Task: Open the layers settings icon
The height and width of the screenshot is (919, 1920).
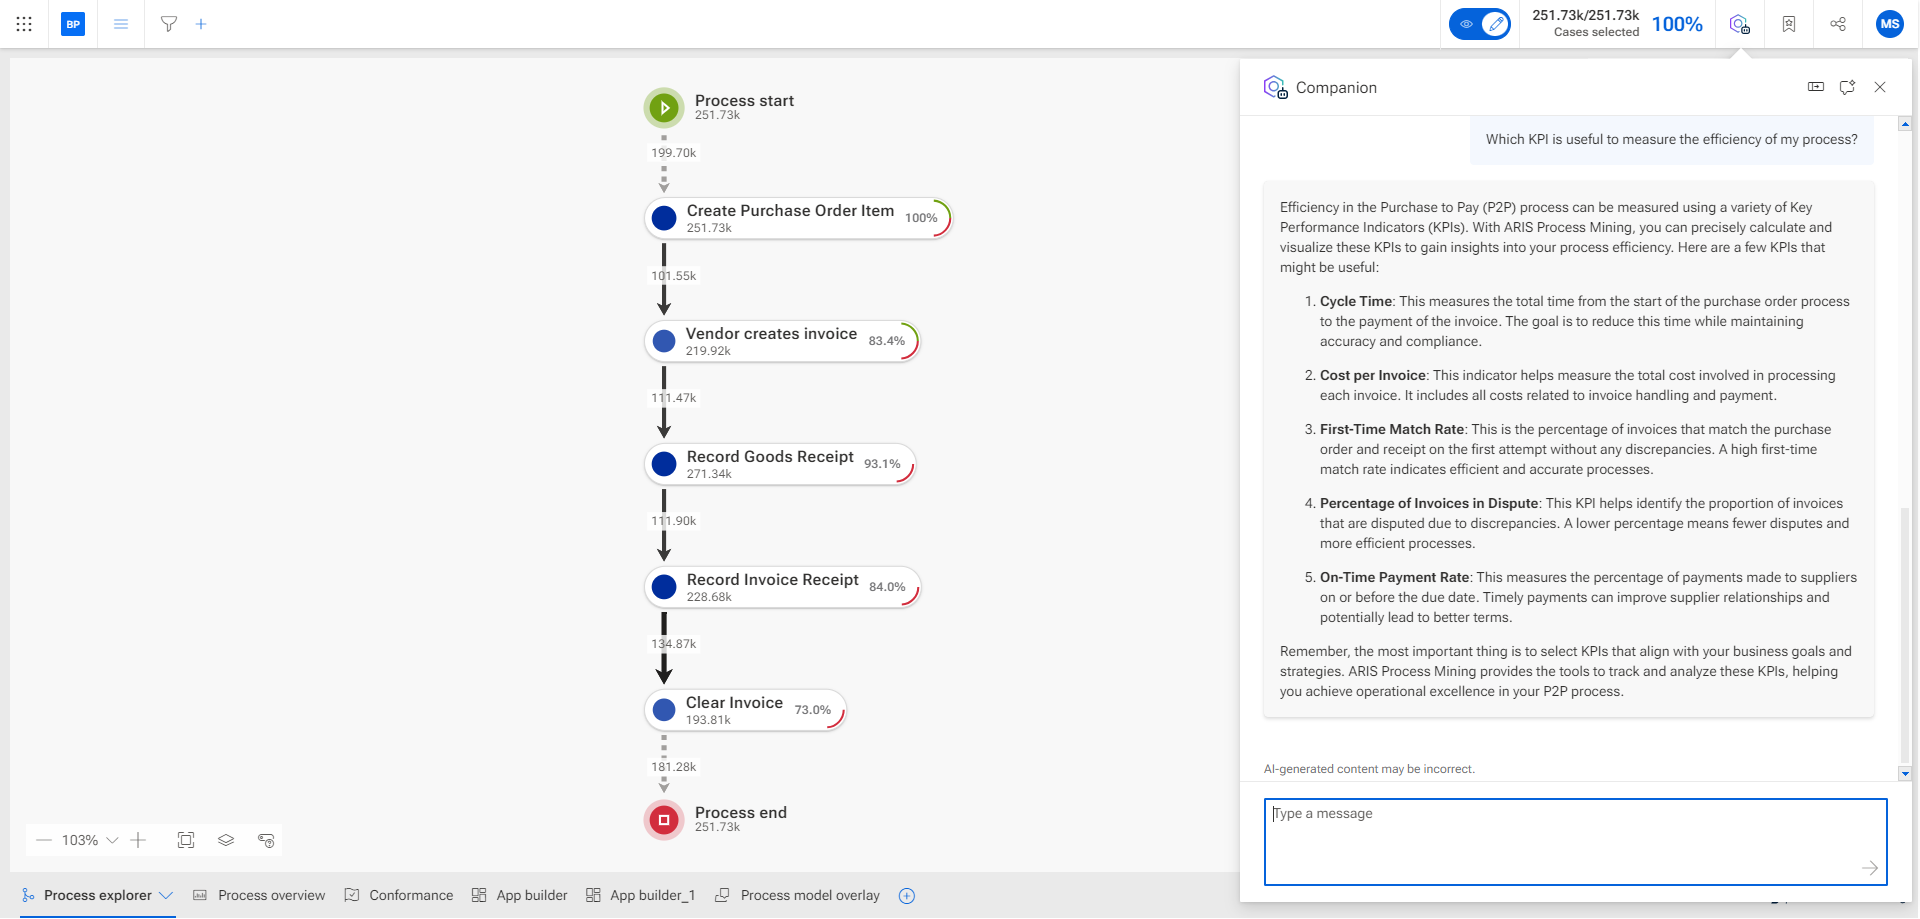Action: (226, 840)
